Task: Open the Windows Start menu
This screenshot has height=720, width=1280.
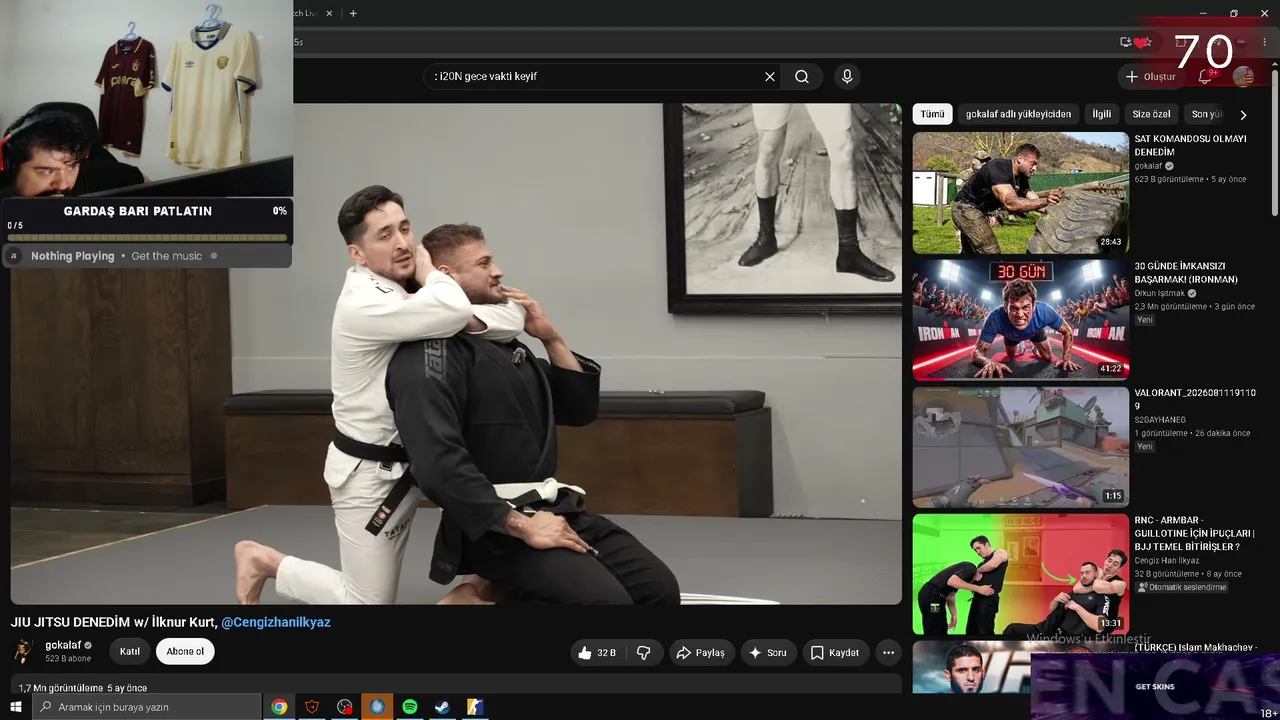Action: pos(16,707)
